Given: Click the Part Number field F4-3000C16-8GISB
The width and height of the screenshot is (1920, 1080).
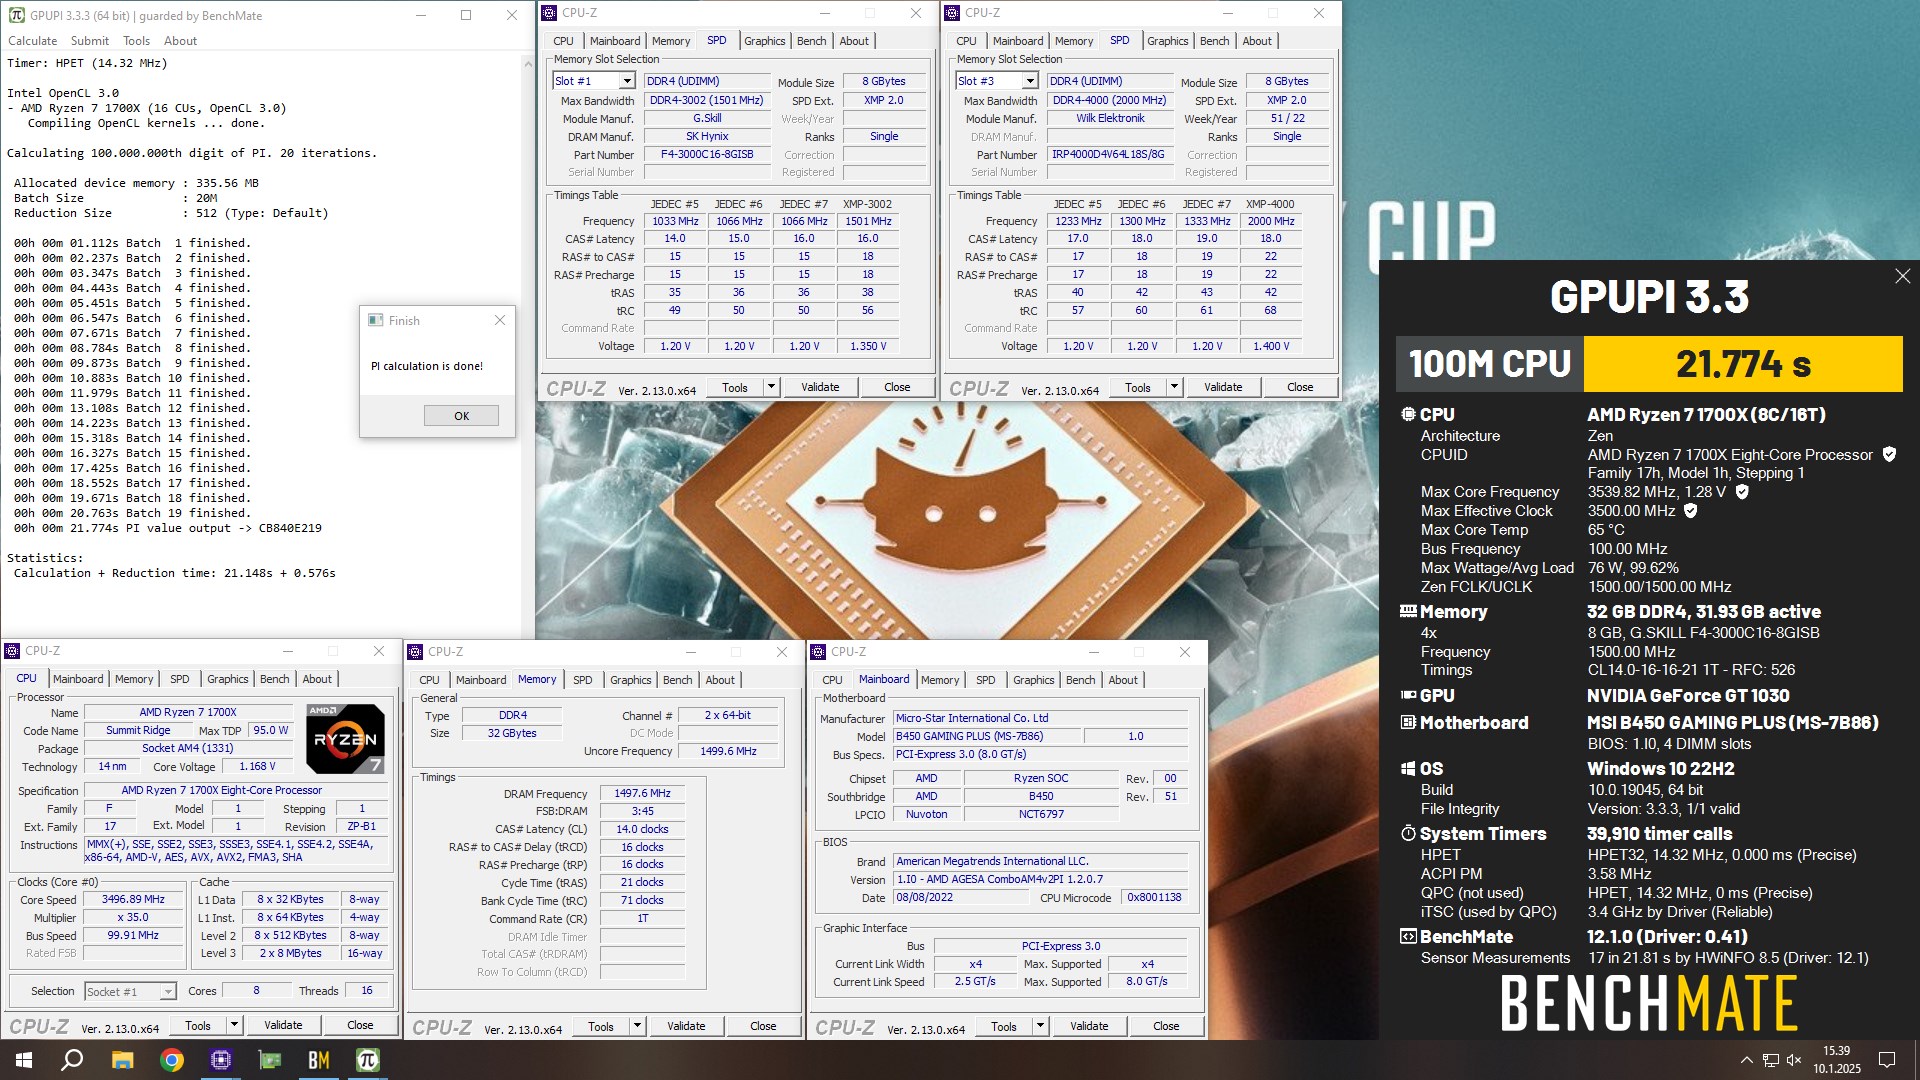Looking at the screenshot, I should (707, 155).
